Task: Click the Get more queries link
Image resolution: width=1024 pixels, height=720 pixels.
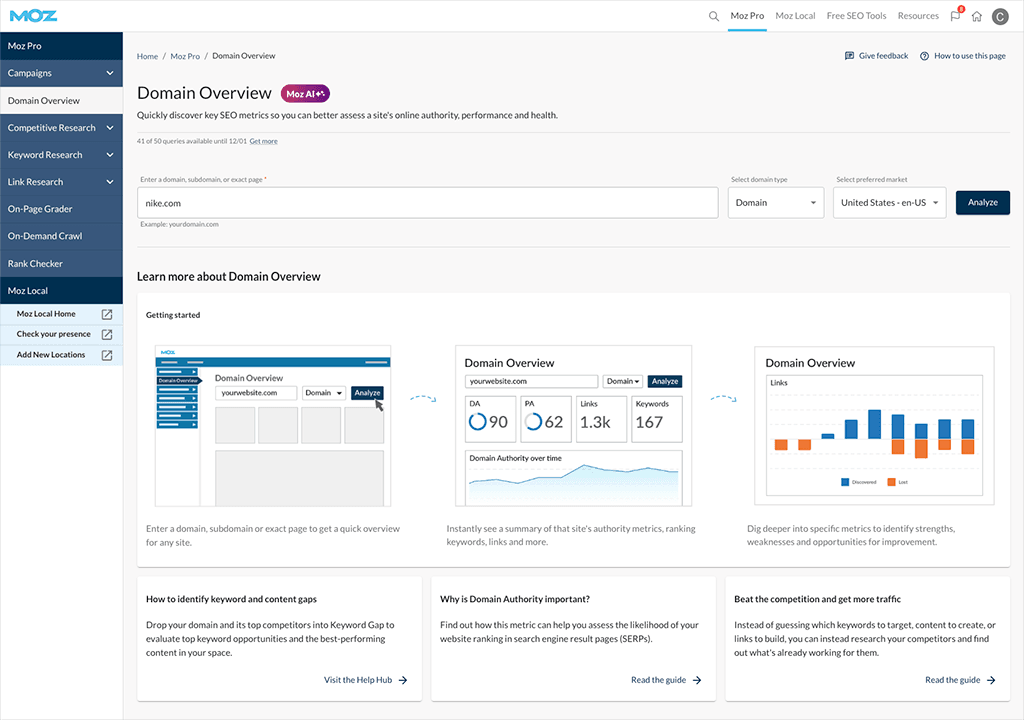Action: tap(263, 141)
